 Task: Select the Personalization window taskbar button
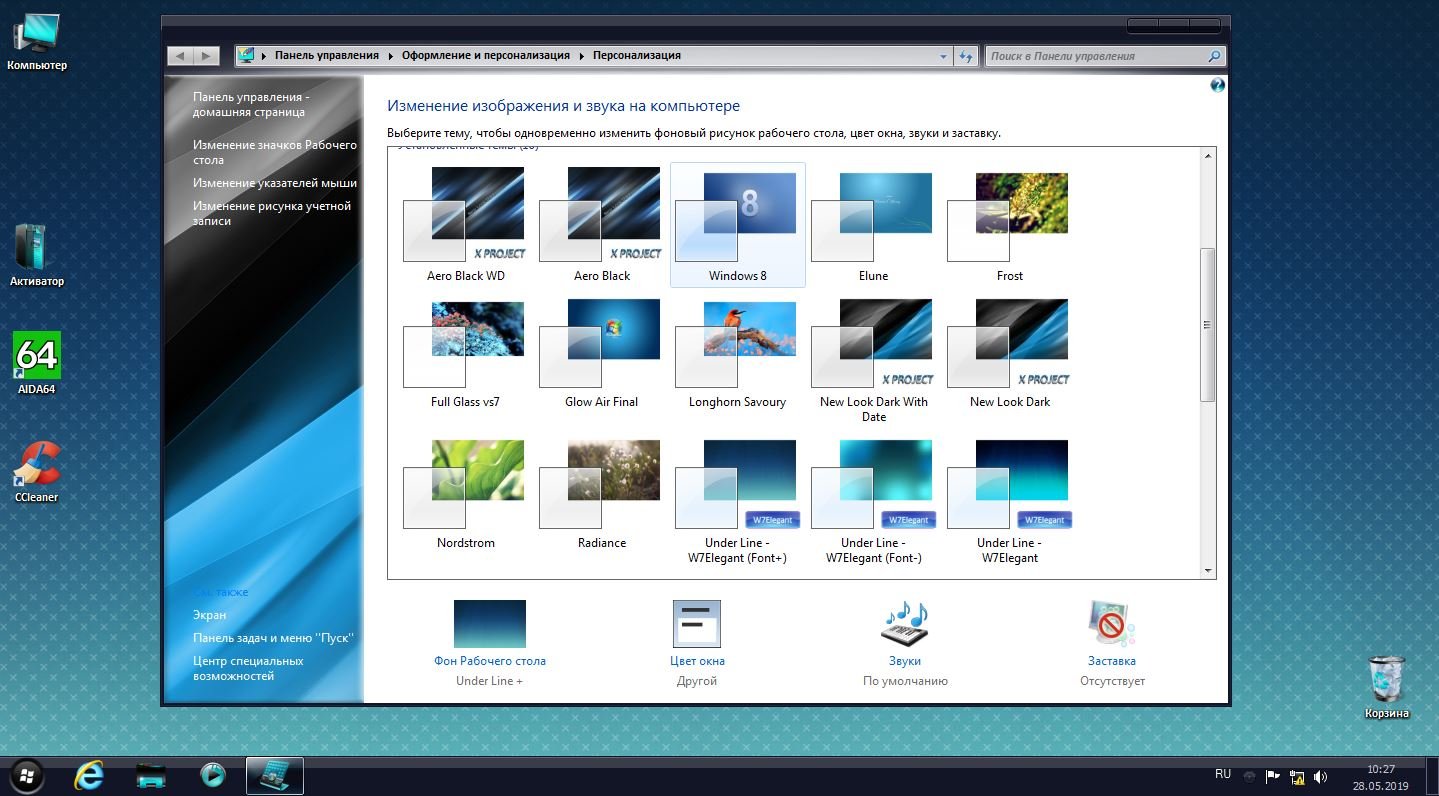click(274, 775)
